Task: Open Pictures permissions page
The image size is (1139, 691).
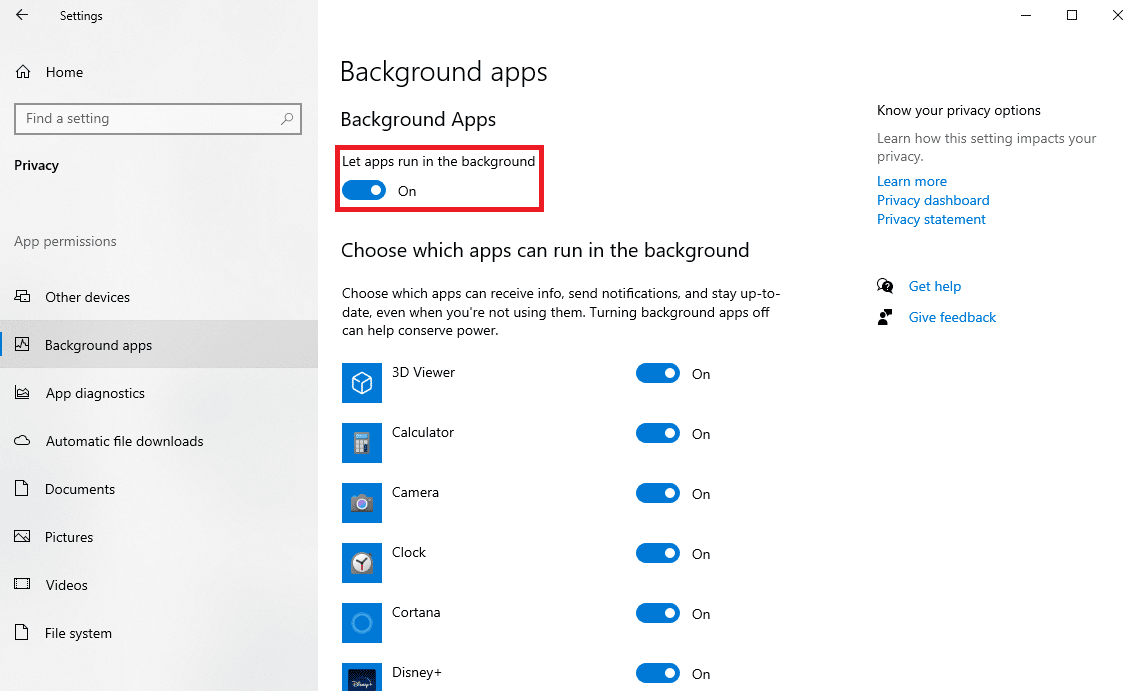Action: (x=158, y=536)
